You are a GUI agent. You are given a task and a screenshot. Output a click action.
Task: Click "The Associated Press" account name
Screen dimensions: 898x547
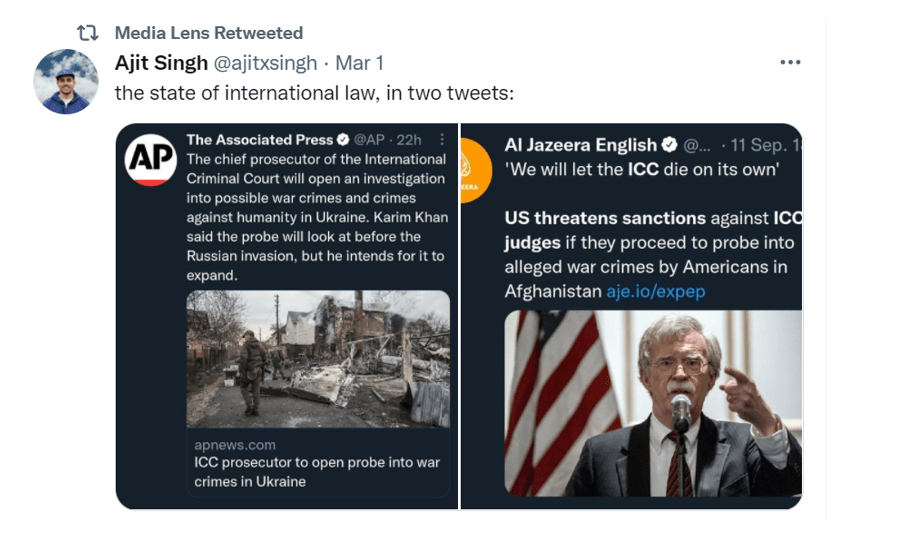click(x=260, y=139)
